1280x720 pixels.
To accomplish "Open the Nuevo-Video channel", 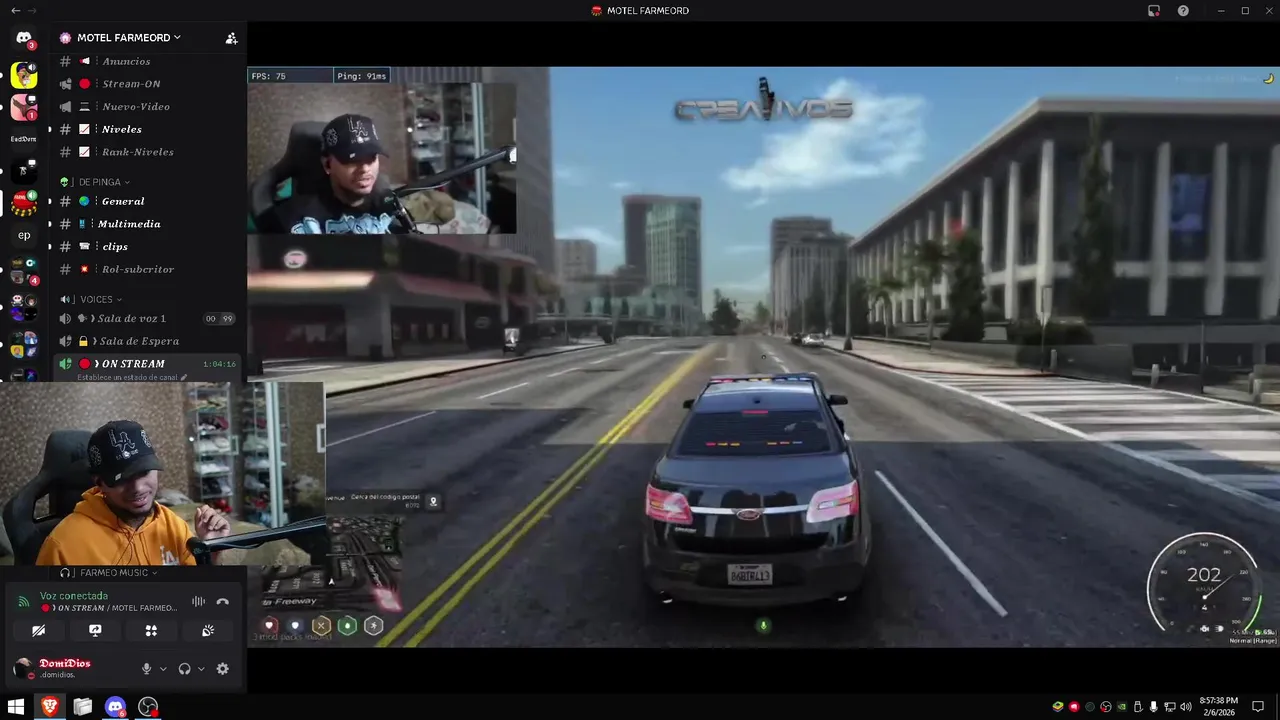I will (149, 107).
